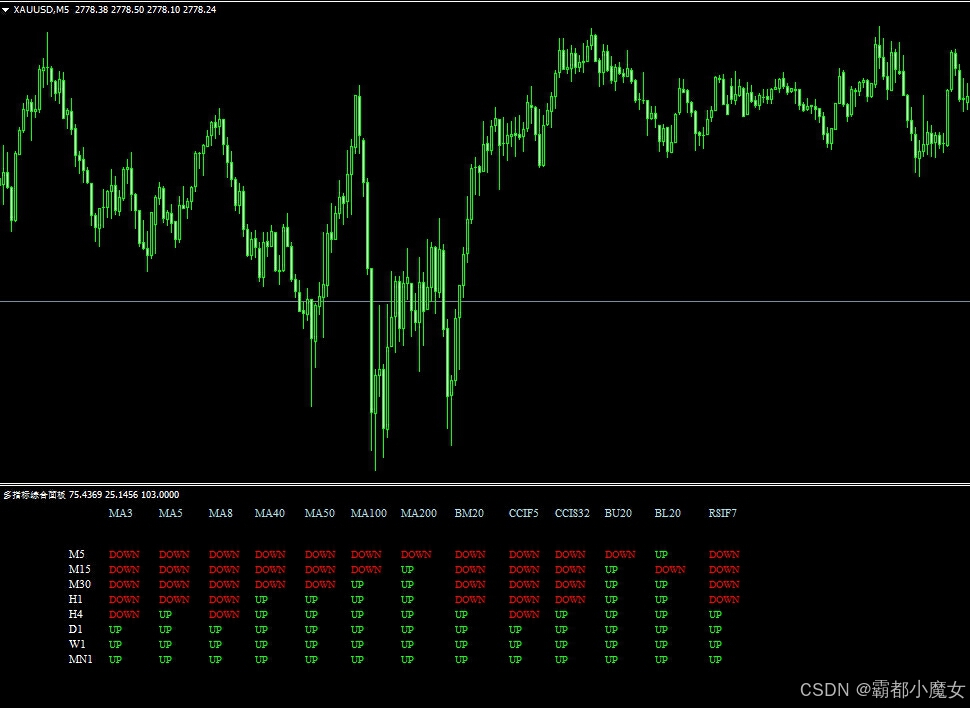Click the UP value in M30 row under MA100
970x708 pixels.
pyautogui.click(x=358, y=584)
